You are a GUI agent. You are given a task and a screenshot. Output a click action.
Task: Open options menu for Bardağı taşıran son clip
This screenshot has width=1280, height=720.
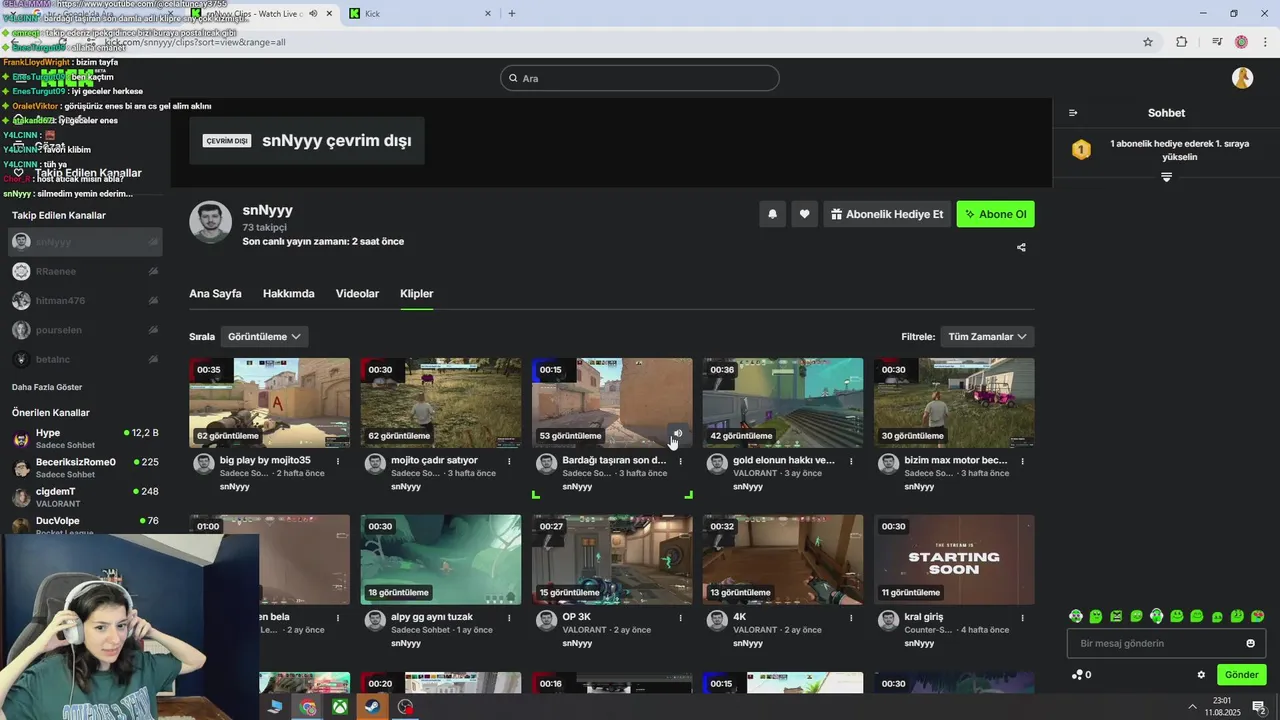pyautogui.click(x=680, y=461)
